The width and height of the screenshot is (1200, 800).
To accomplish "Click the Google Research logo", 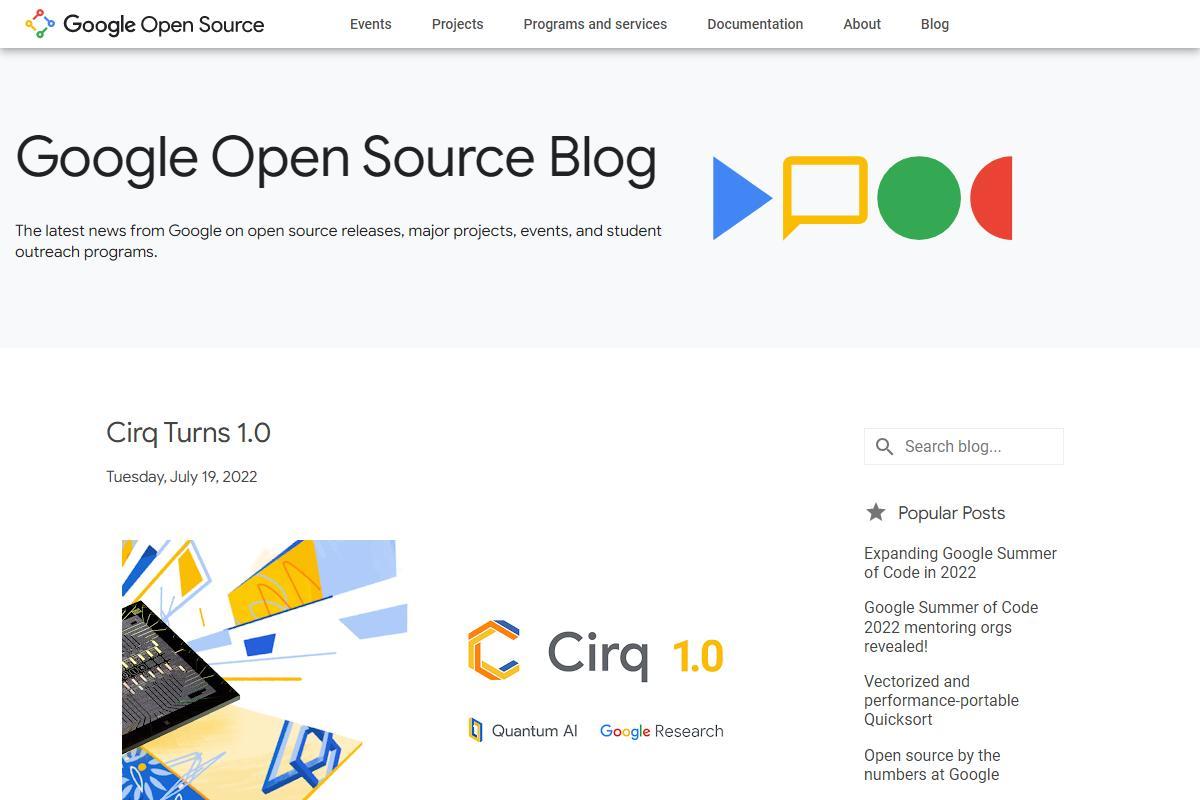I will (x=662, y=731).
